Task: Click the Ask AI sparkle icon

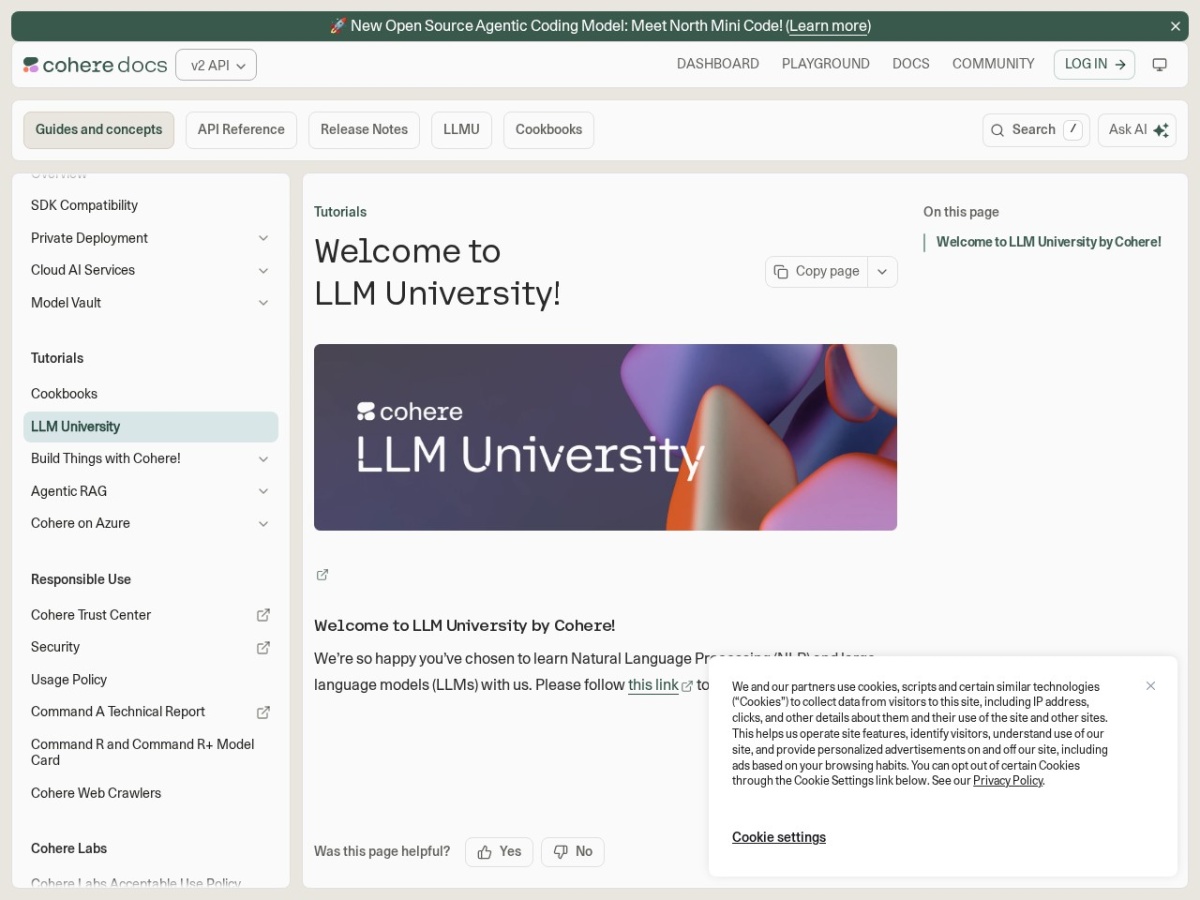Action: pos(1161,130)
